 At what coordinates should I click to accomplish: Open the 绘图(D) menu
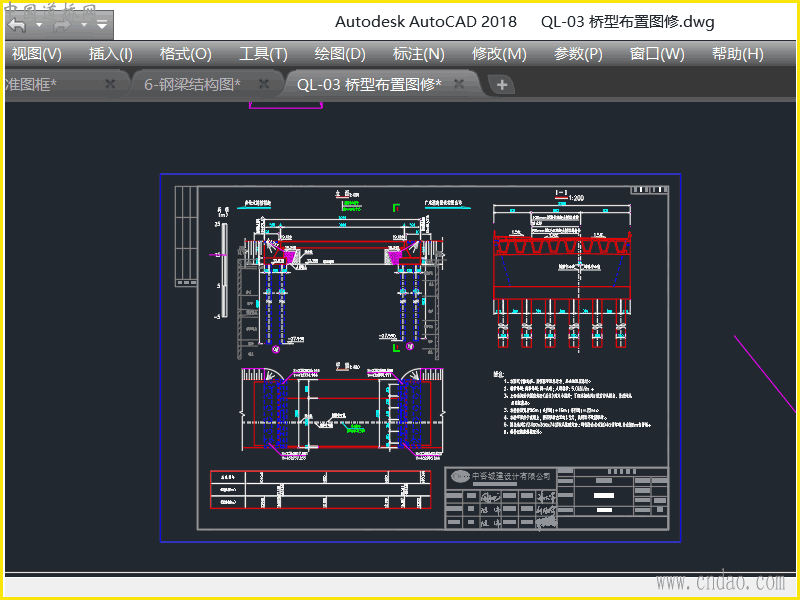coord(340,54)
